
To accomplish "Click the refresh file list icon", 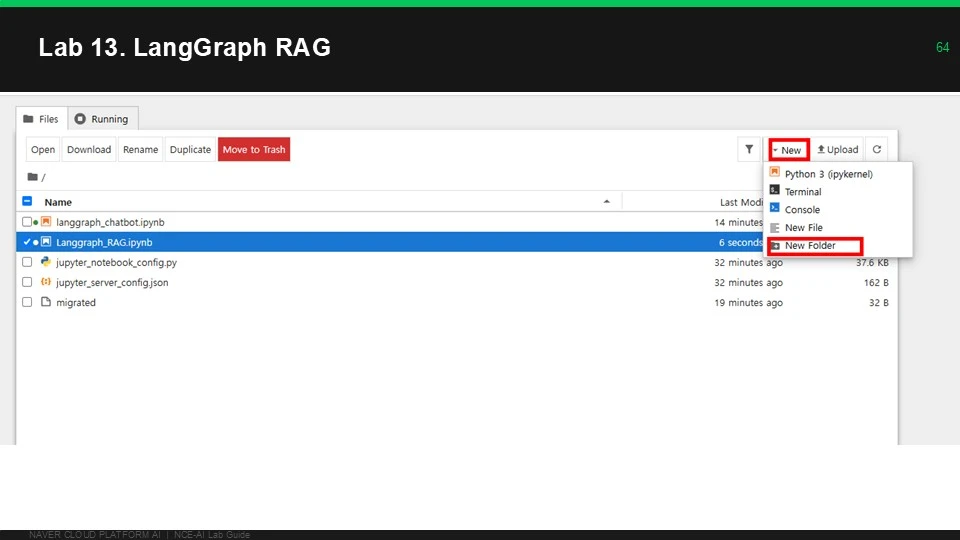I will (x=877, y=149).
